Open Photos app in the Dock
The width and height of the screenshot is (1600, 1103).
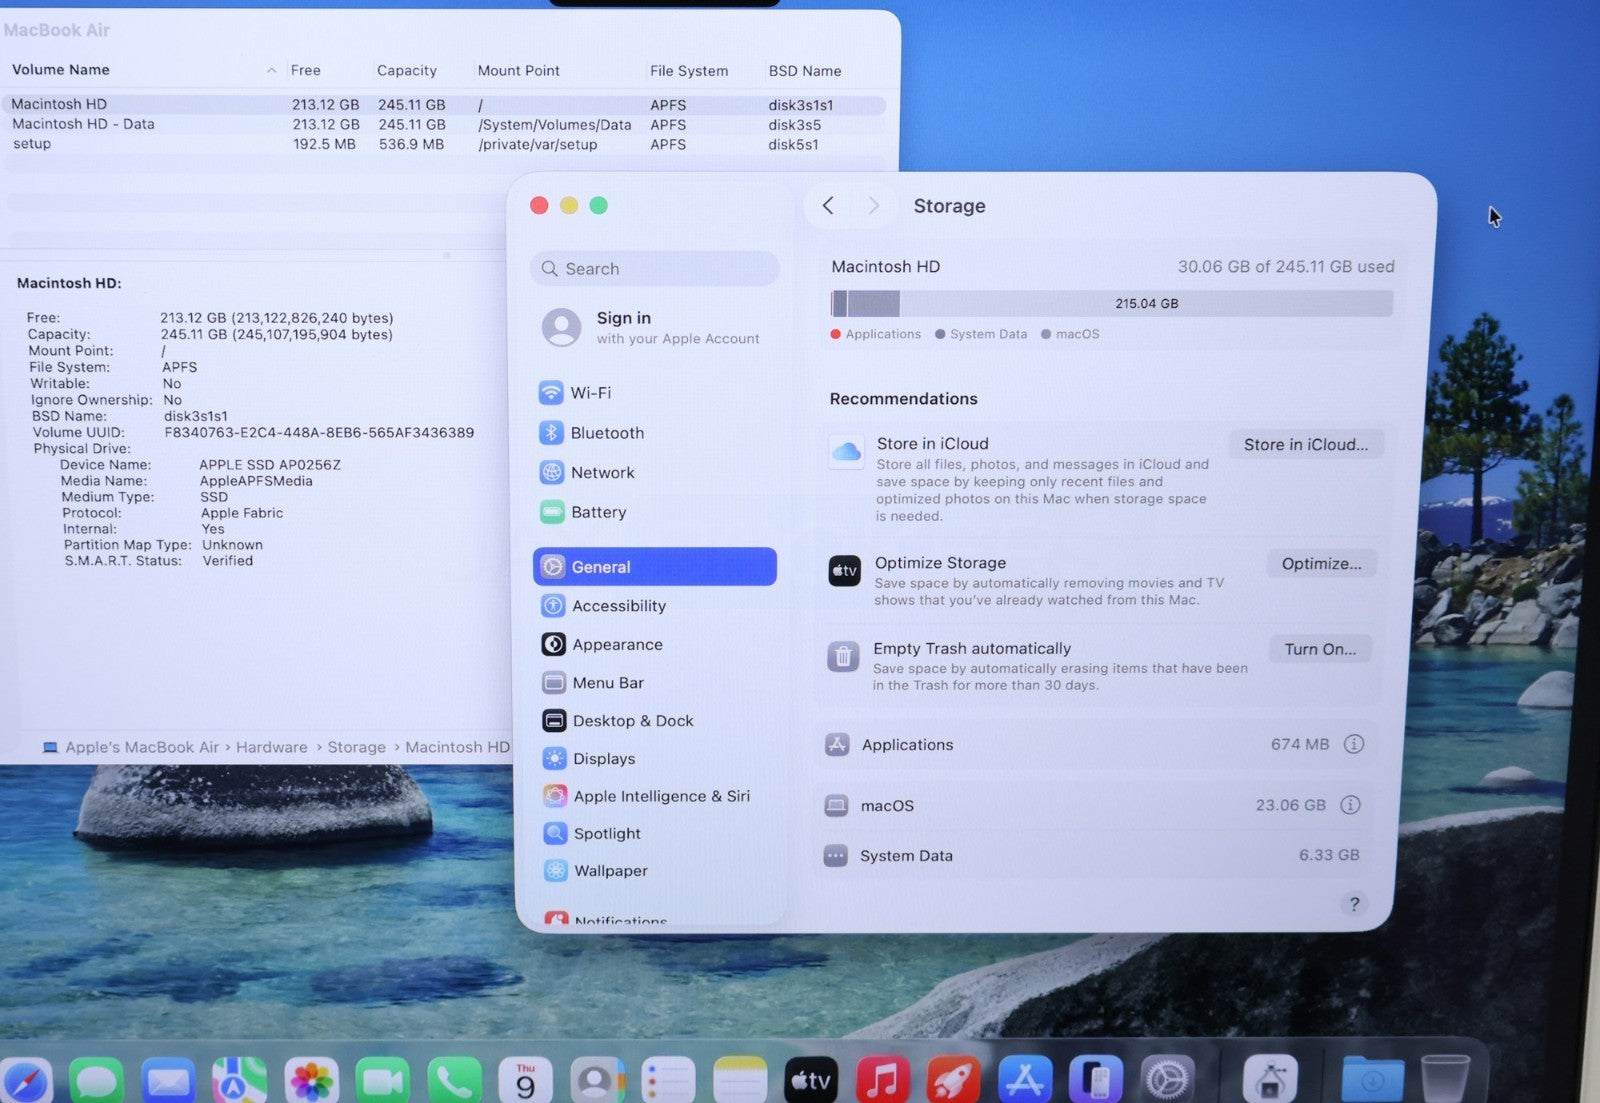pos(311,1081)
